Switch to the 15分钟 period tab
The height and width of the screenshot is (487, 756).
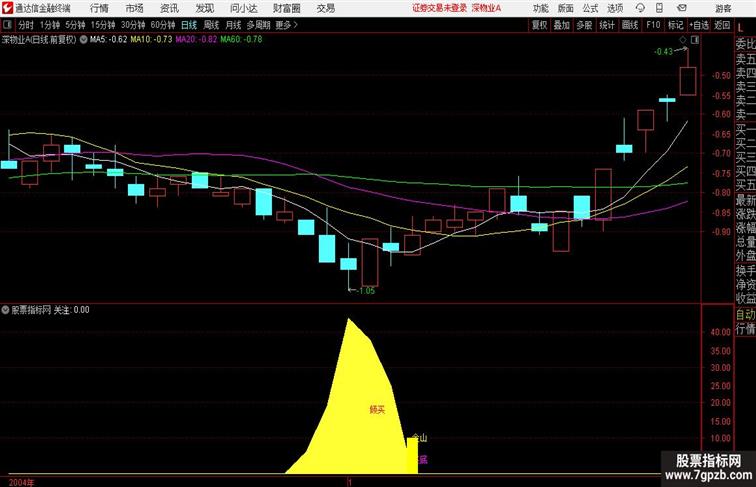coord(103,25)
